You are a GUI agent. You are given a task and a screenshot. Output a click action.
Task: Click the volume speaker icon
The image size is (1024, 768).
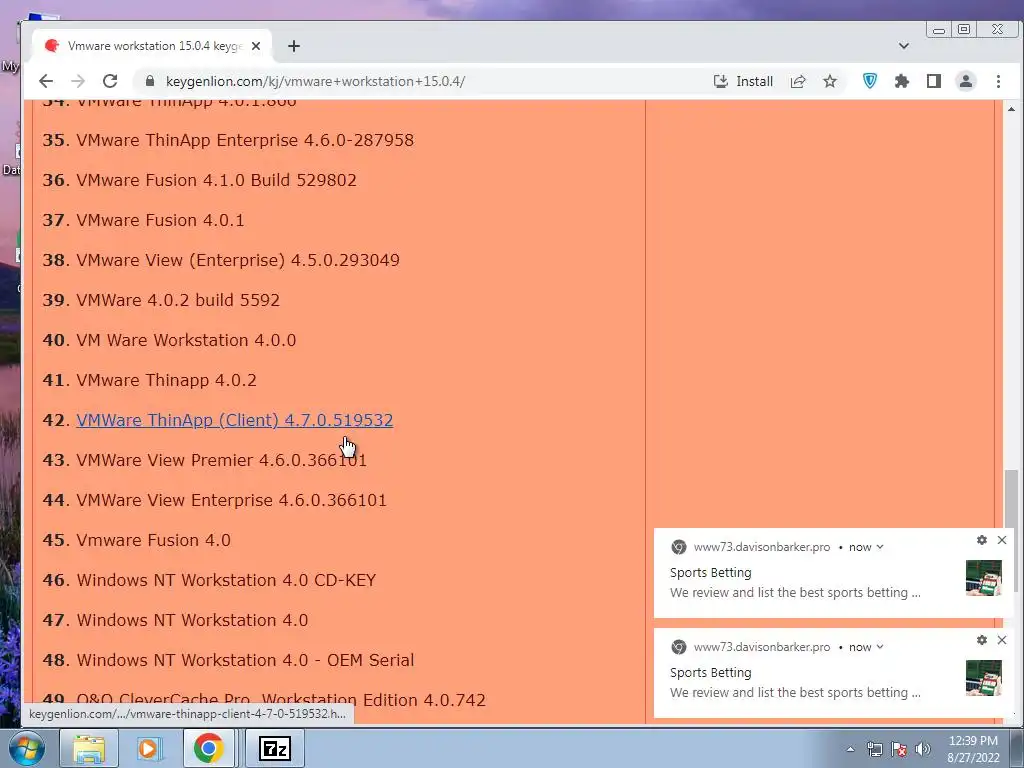click(923, 749)
